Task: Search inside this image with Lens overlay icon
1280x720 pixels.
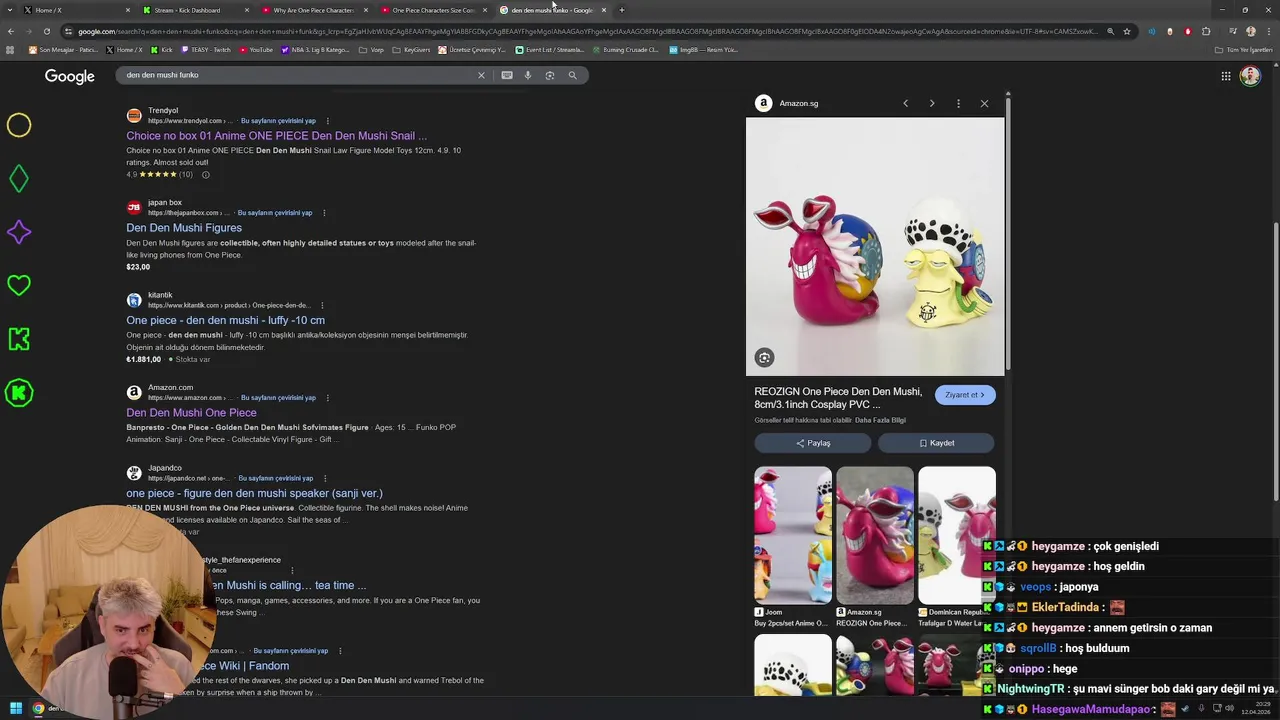Action: tap(764, 358)
